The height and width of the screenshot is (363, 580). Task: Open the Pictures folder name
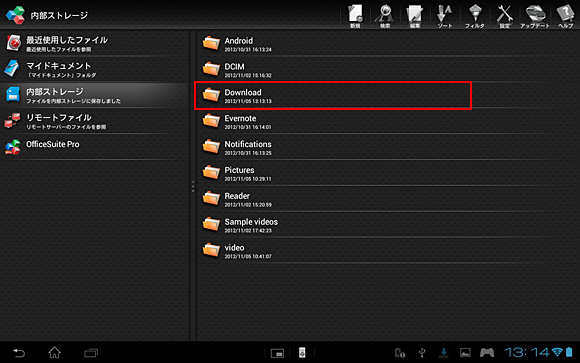[239, 170]
